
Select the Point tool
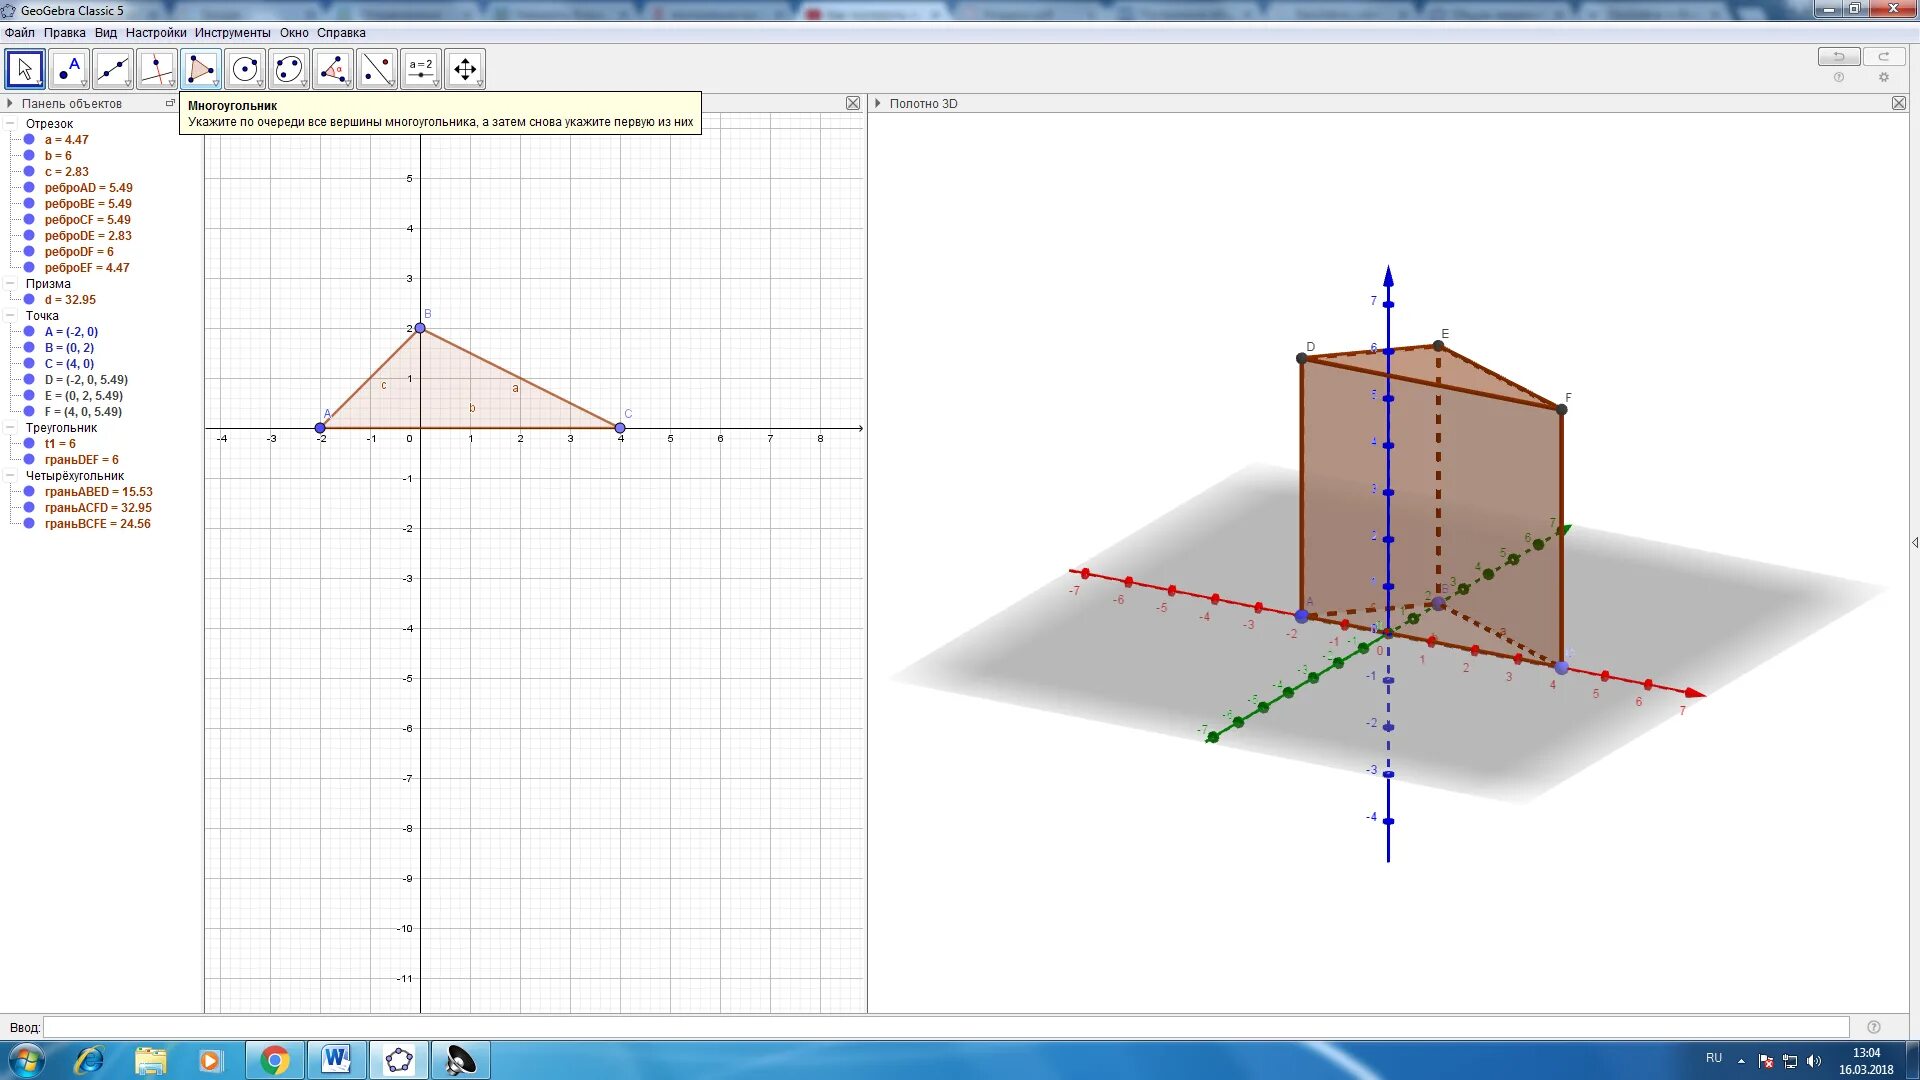[x=68, y=69]
